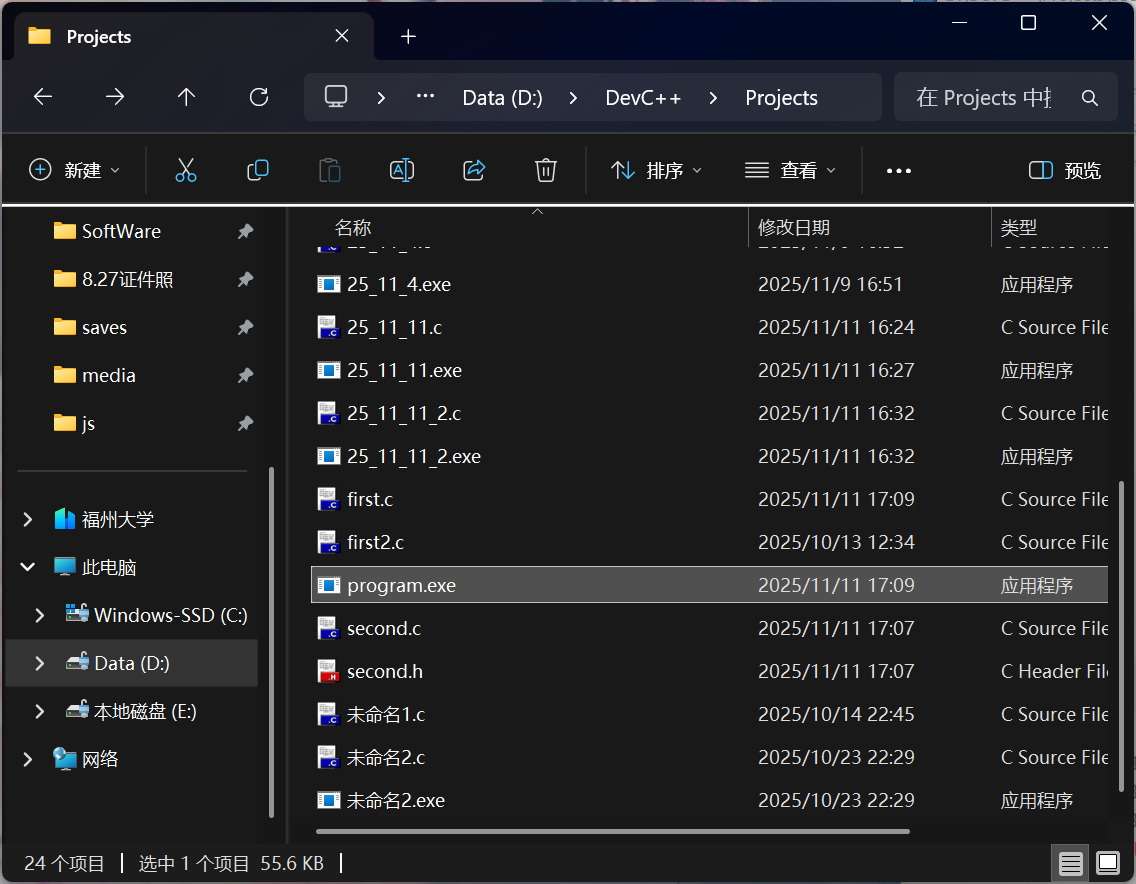
Task: Select 25_11_11.c file
Action: (709, 328)
